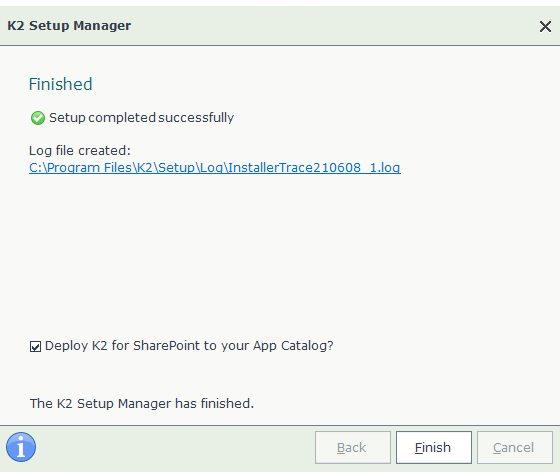Complete setup using the Finish button
This screenshot has width=560, height=472.
tap(434, 447)
